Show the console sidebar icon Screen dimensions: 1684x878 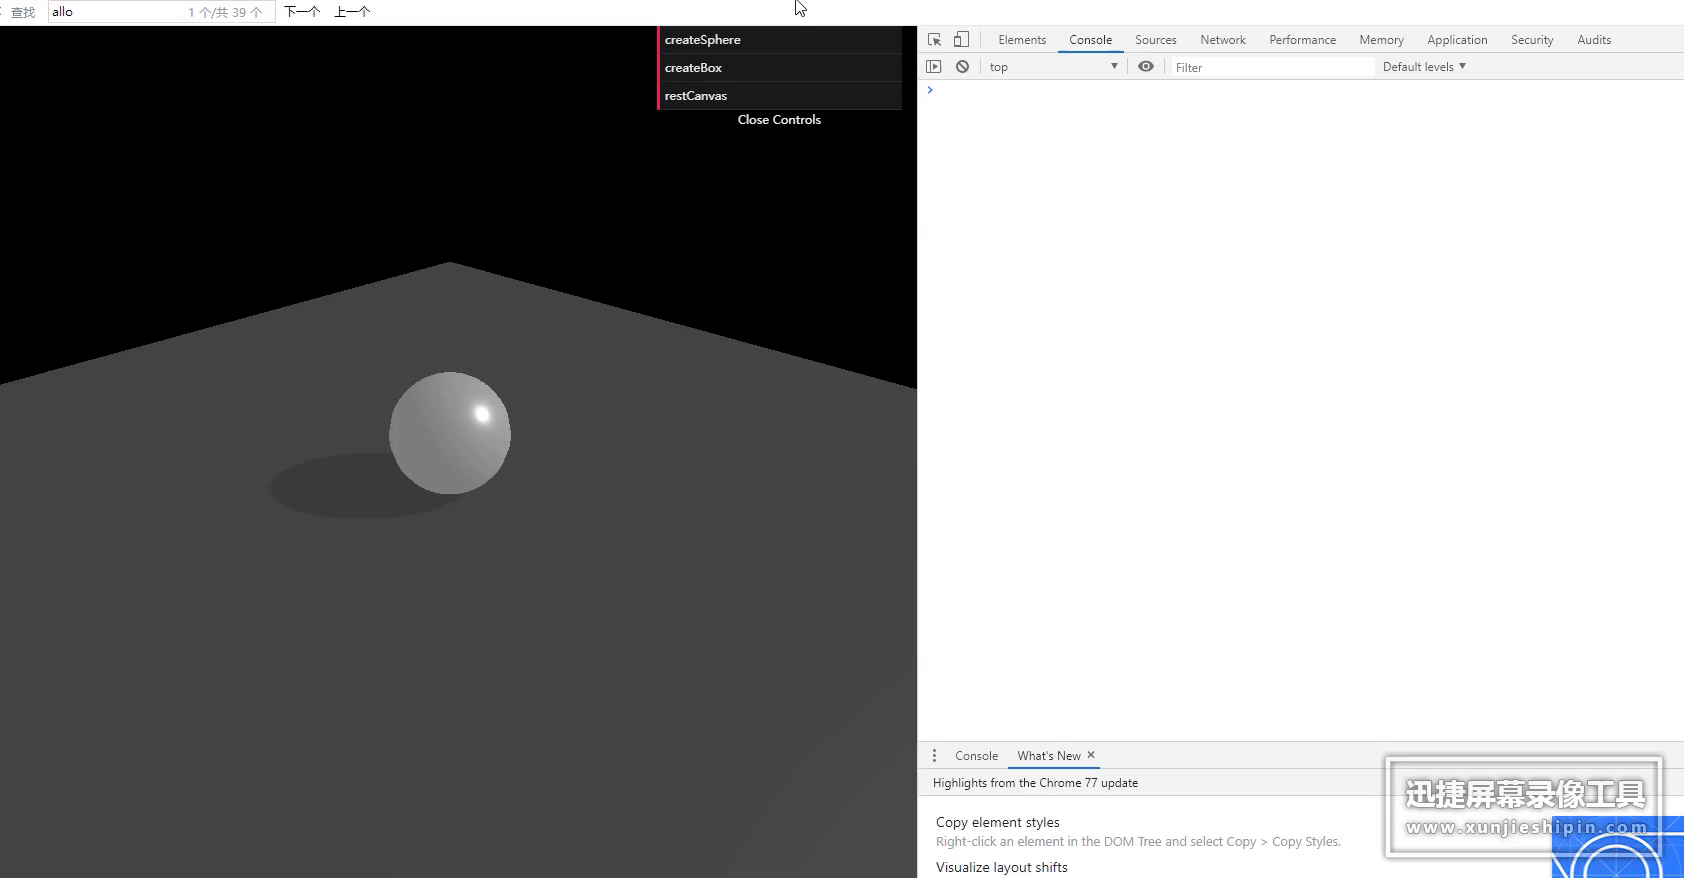click(x=934, y=67)
